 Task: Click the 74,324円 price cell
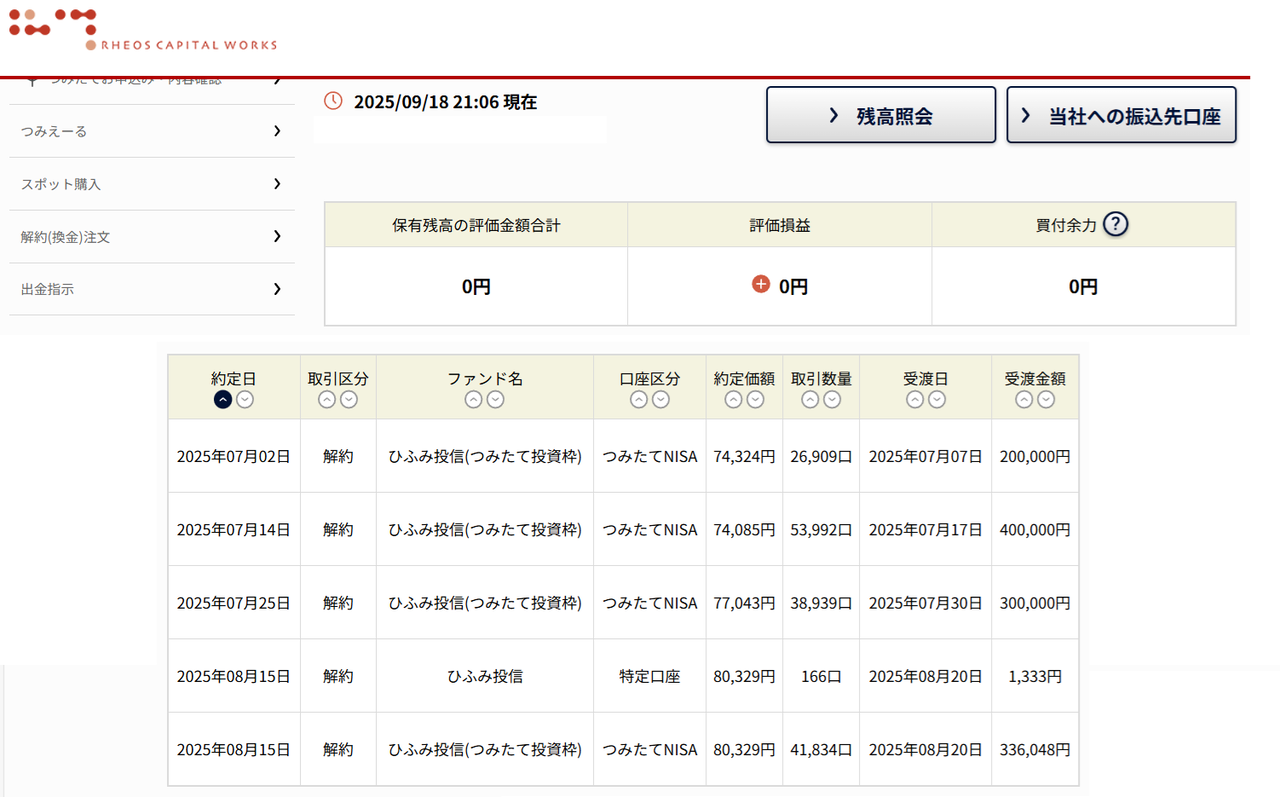pos(744,456)
